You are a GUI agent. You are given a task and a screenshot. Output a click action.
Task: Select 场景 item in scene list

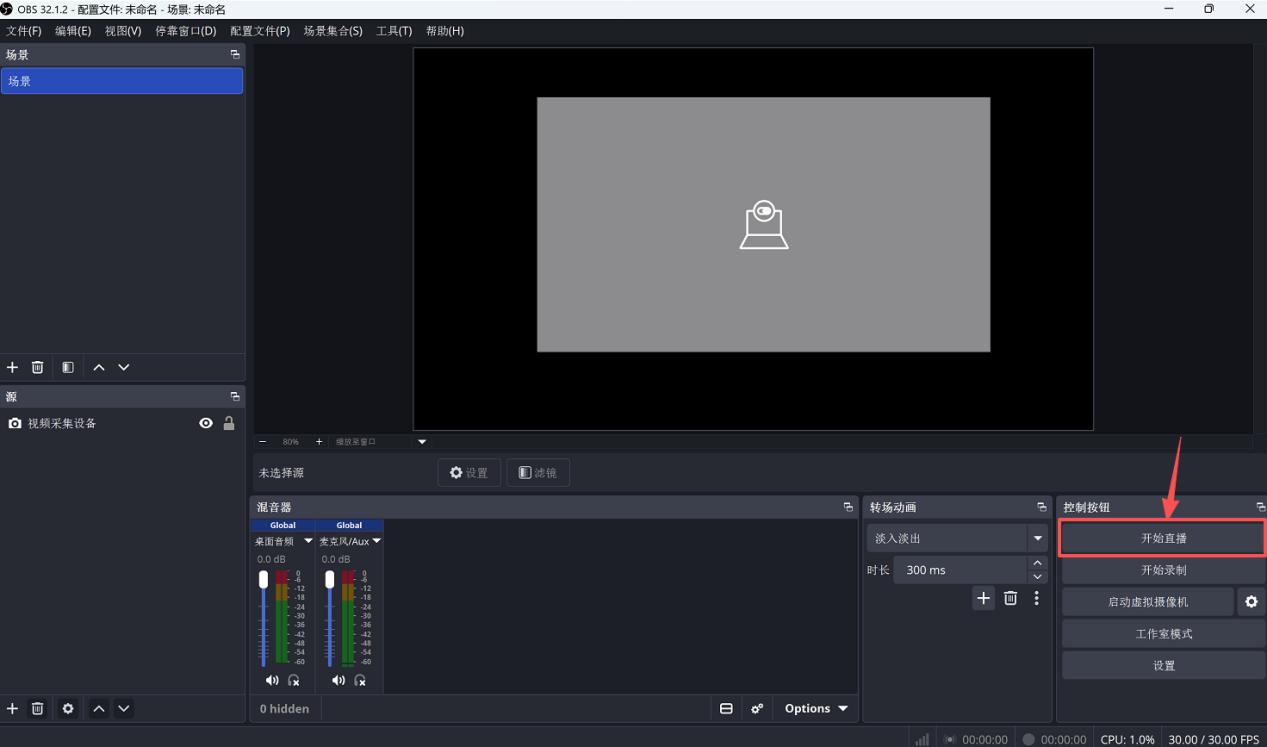point(122,81)
